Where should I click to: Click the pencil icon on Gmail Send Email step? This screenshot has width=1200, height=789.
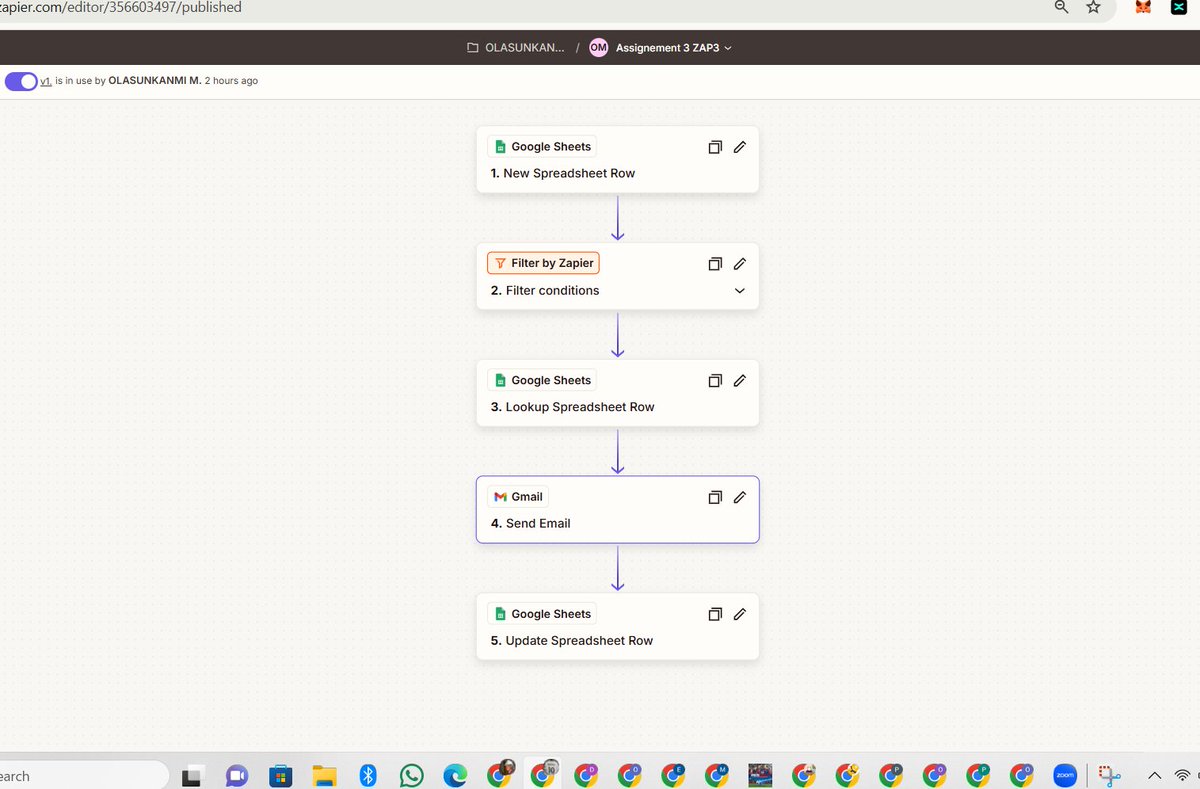(x=740, y=497)
